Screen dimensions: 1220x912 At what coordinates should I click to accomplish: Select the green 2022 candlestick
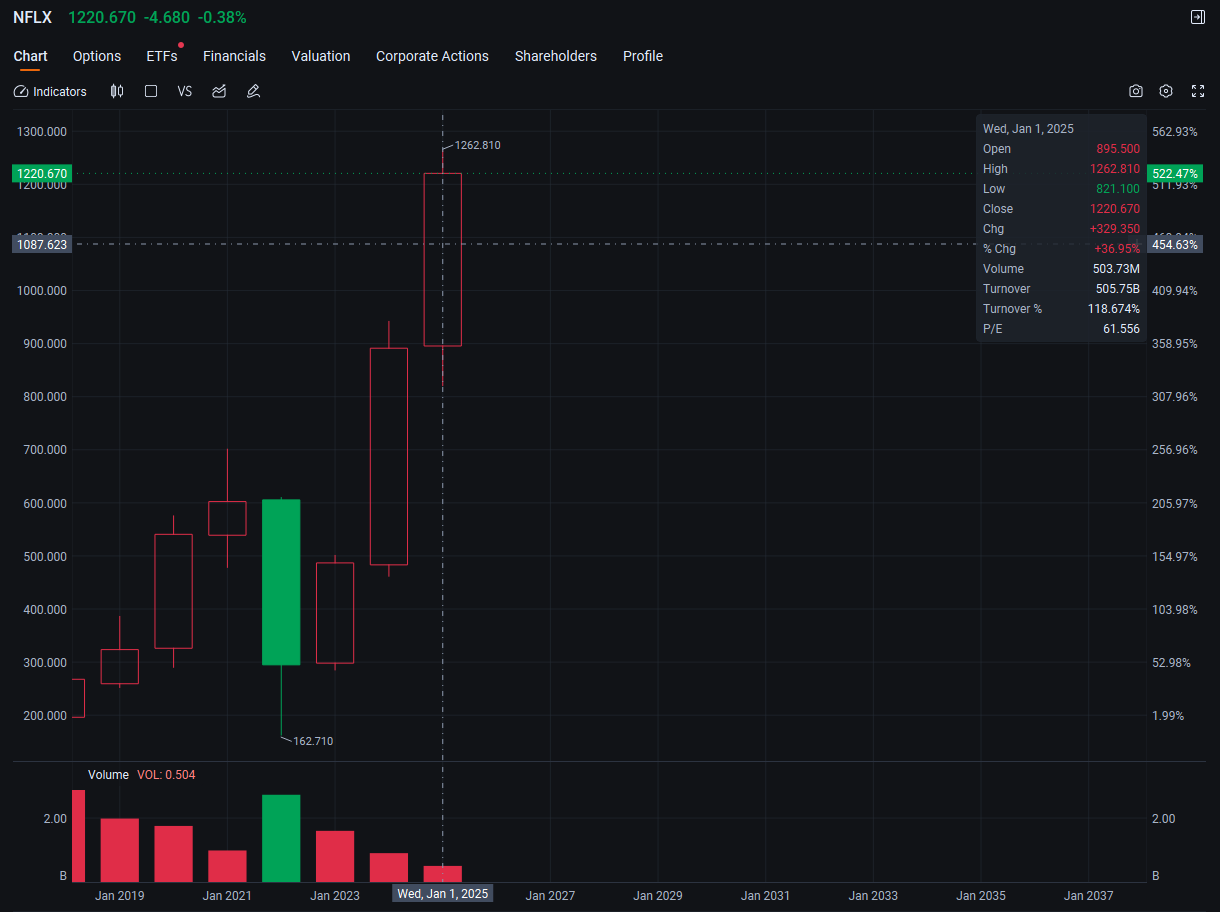[281, 582]
